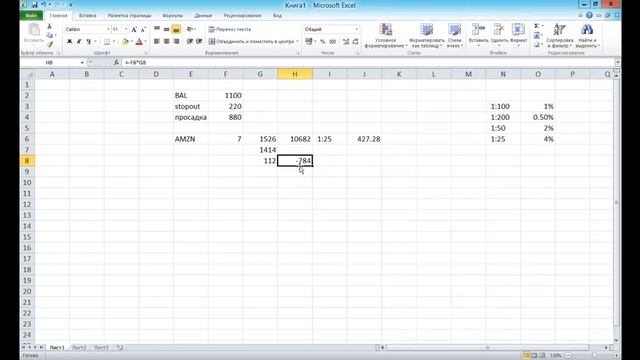Select column H header

[295, 74]
